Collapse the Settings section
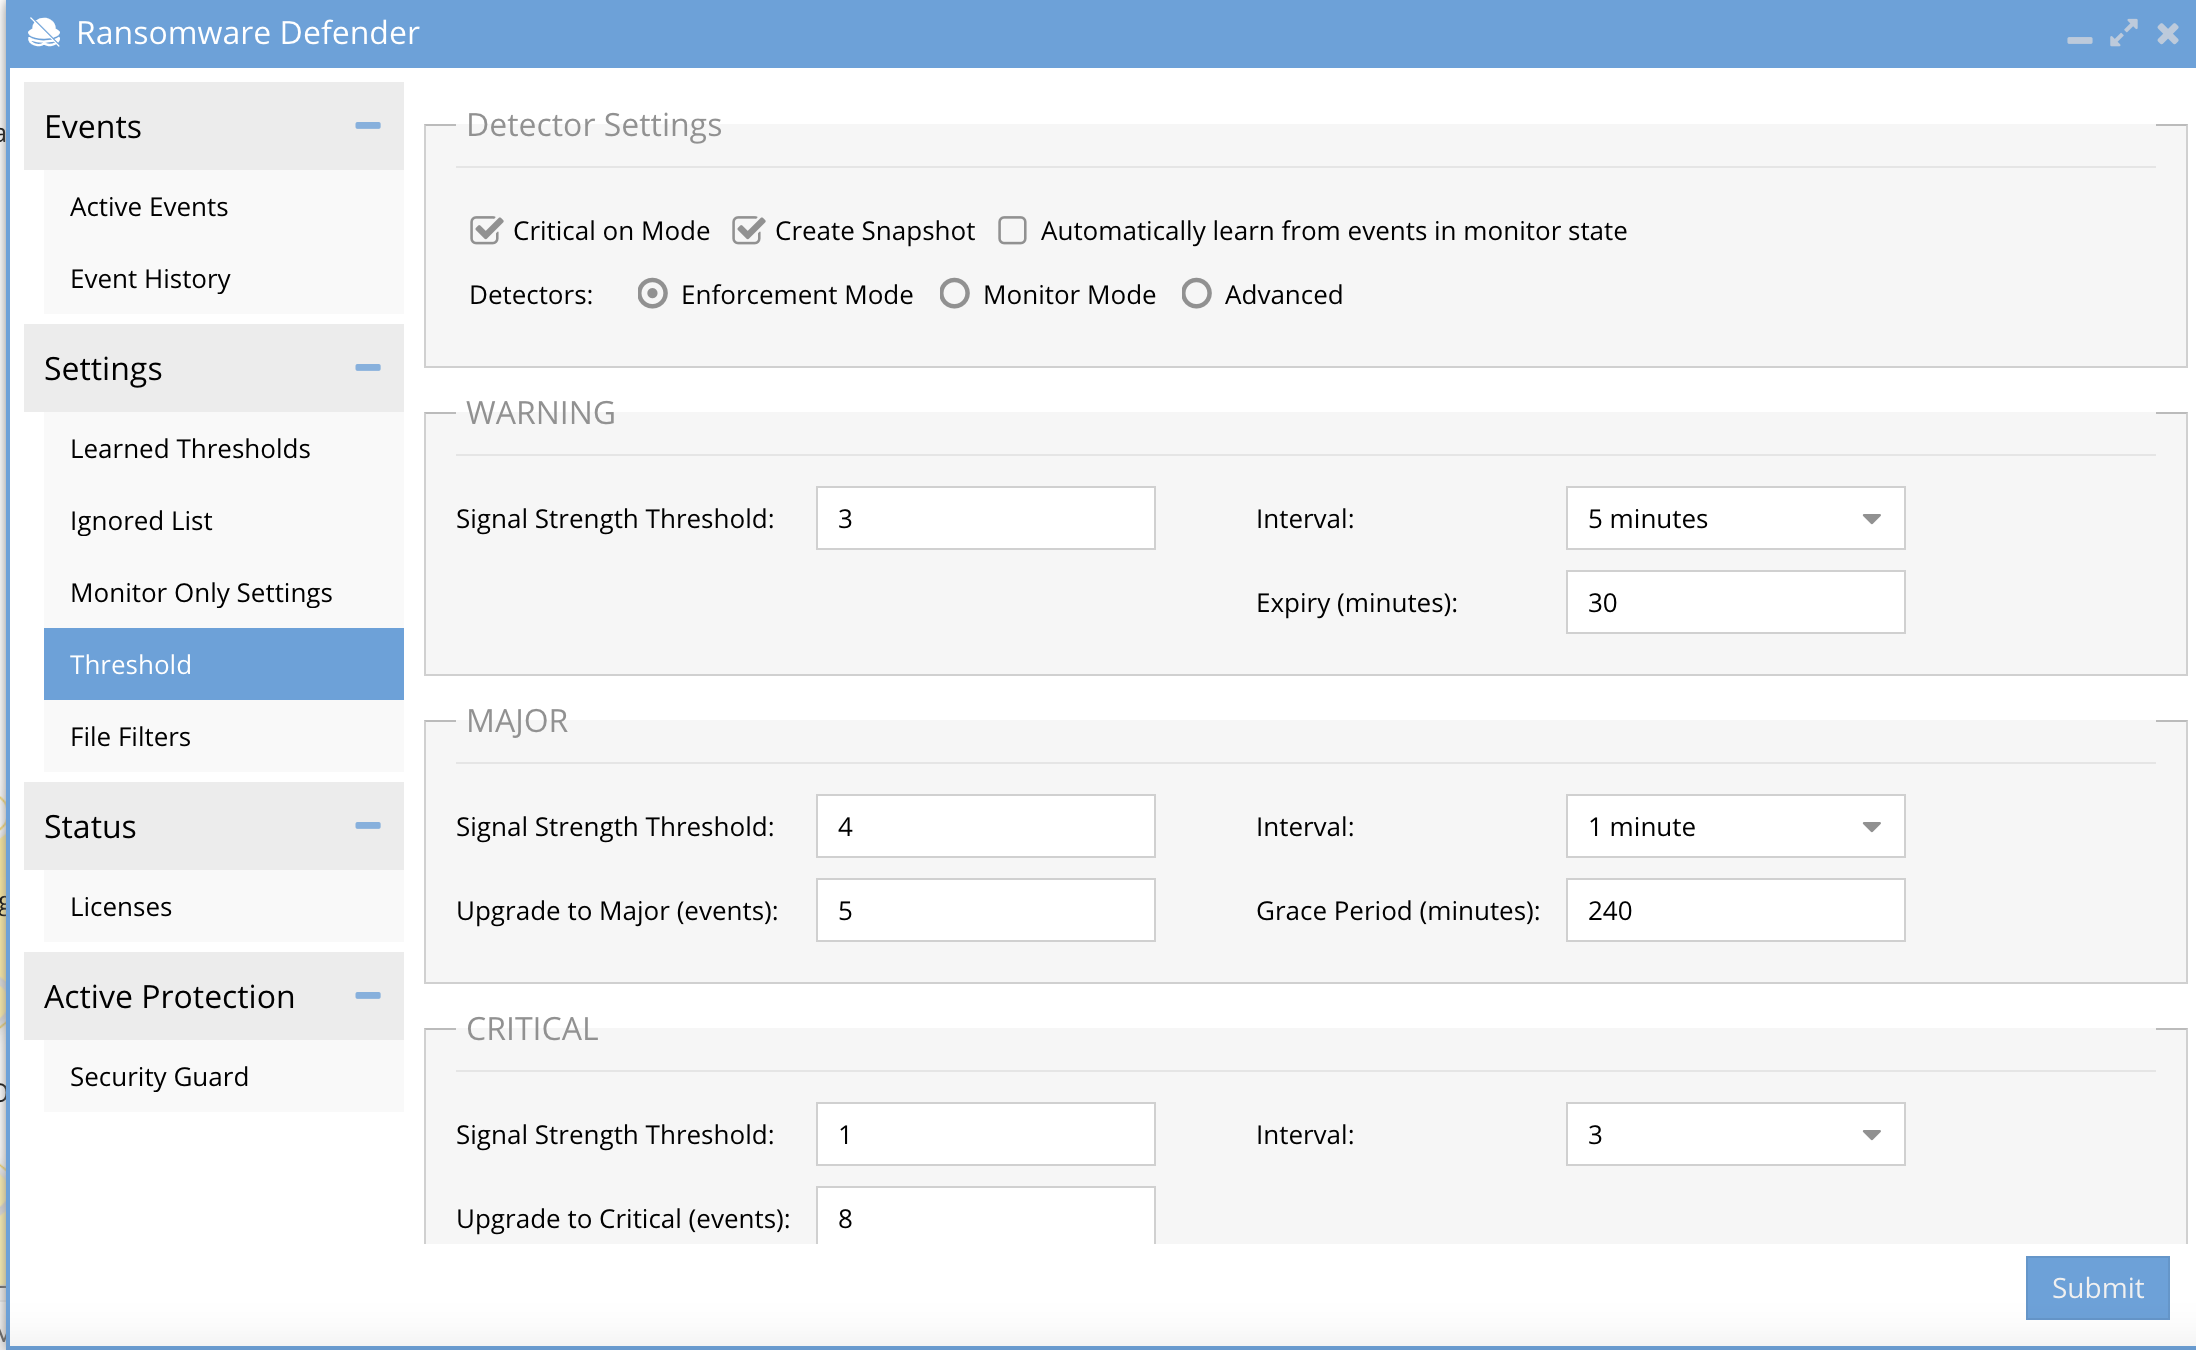Image resolution: width=2196 pixels, height=1350 pixels. pyautogui.click(x=368, y=368)
